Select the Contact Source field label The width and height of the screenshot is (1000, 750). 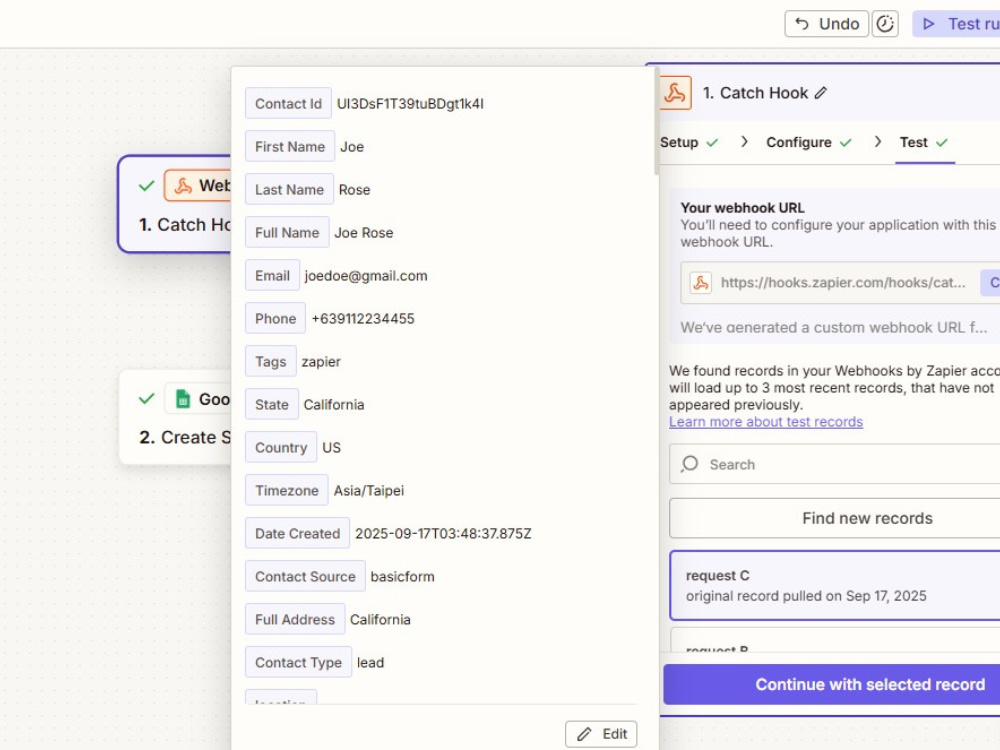305,577
